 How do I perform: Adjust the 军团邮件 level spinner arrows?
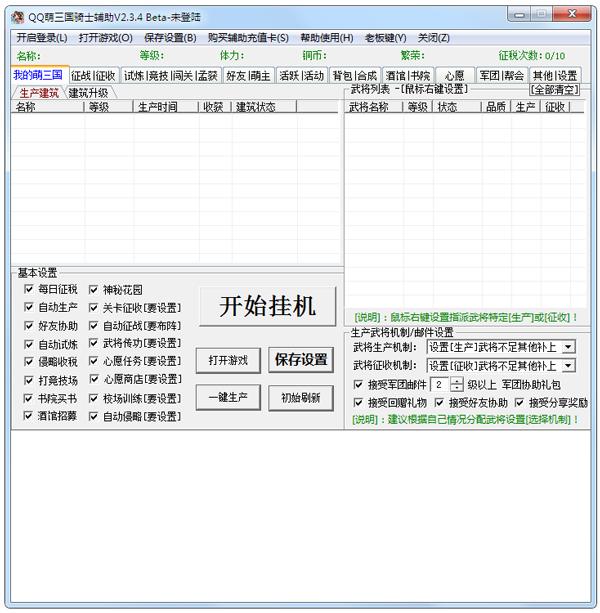pos(457,385)
